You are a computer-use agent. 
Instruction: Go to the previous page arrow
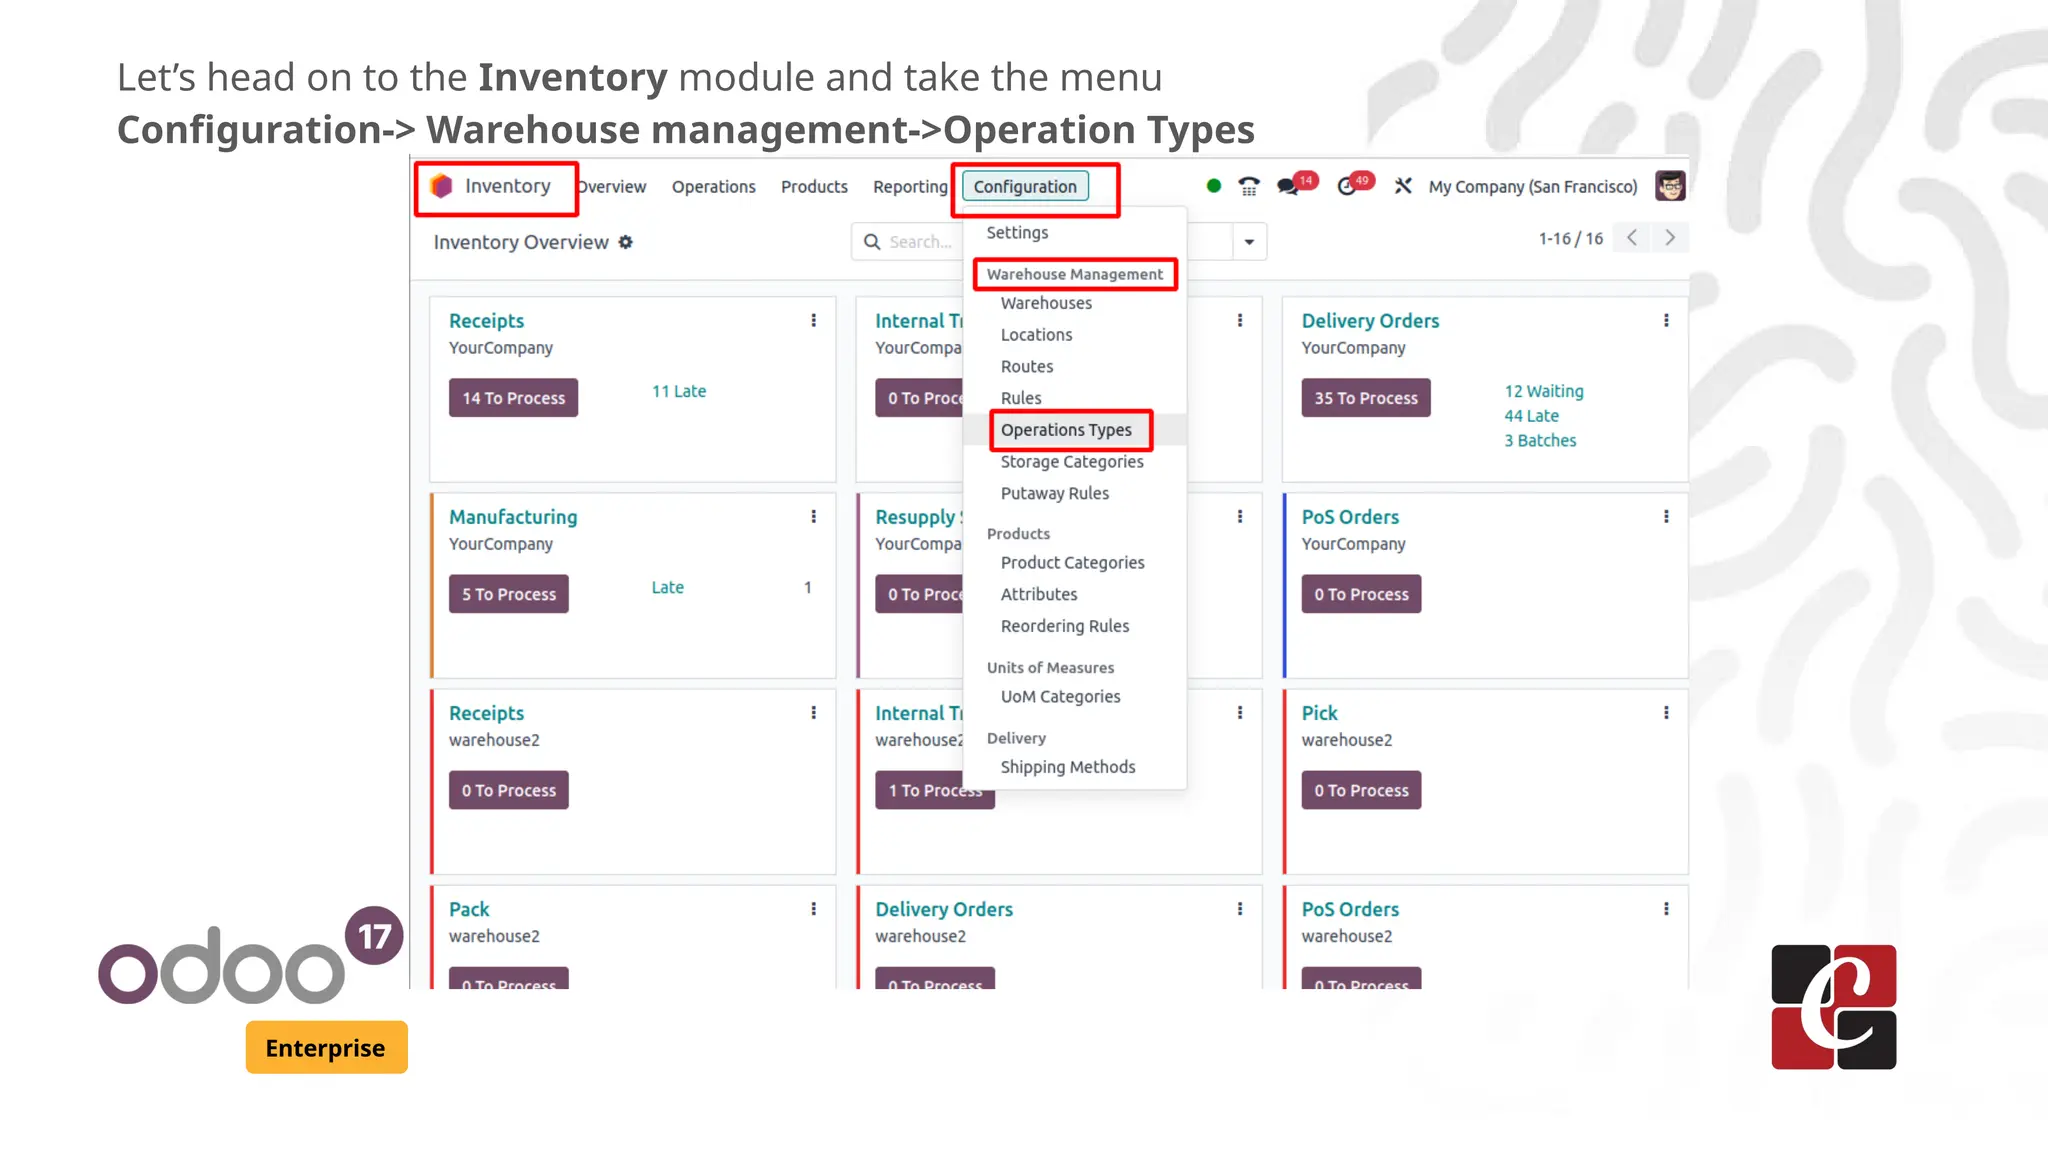pos(1632,238)
